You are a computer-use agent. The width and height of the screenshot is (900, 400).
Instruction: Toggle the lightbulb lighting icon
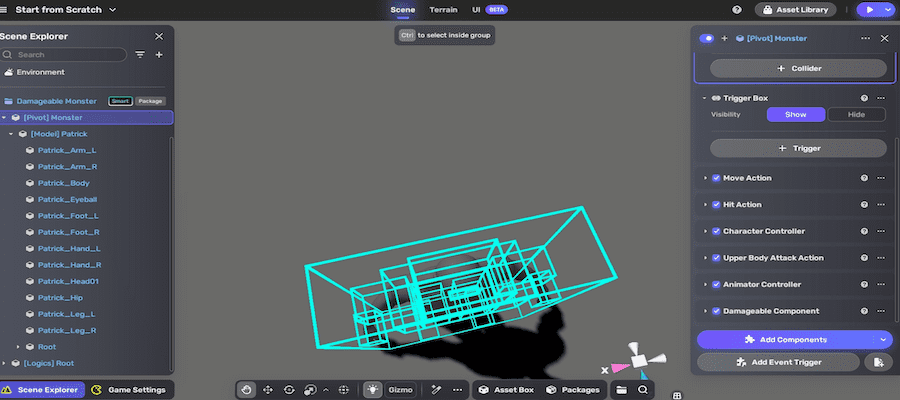[372, 390]
